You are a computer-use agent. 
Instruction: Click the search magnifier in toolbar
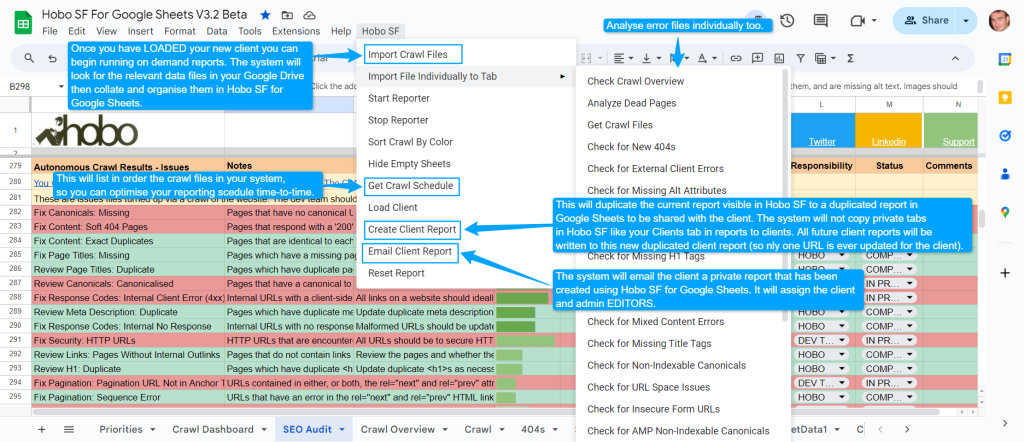click(29, 58)
